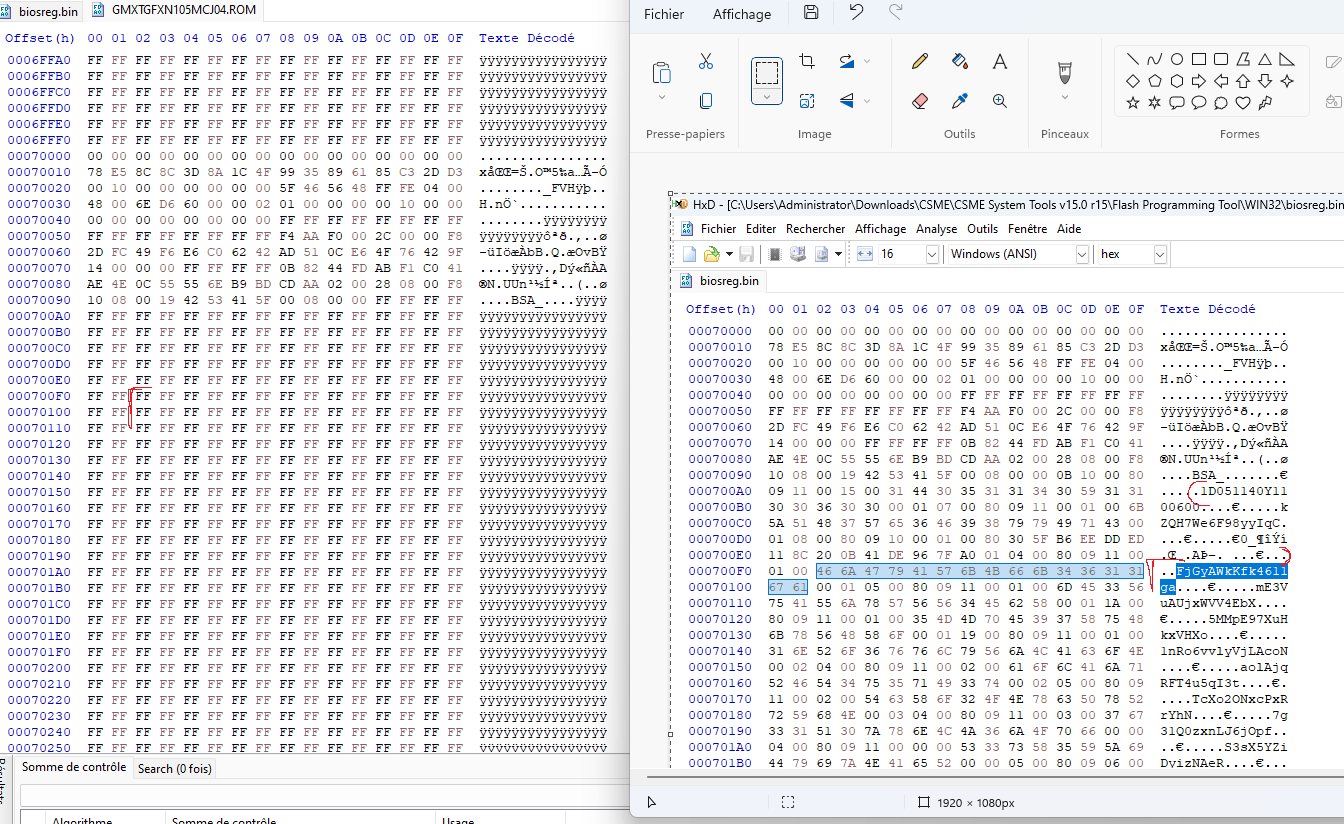This screenshot has width=1344, height=824.
Task: Open the Search (0 fois) tab
Action: tap(175, 768)
